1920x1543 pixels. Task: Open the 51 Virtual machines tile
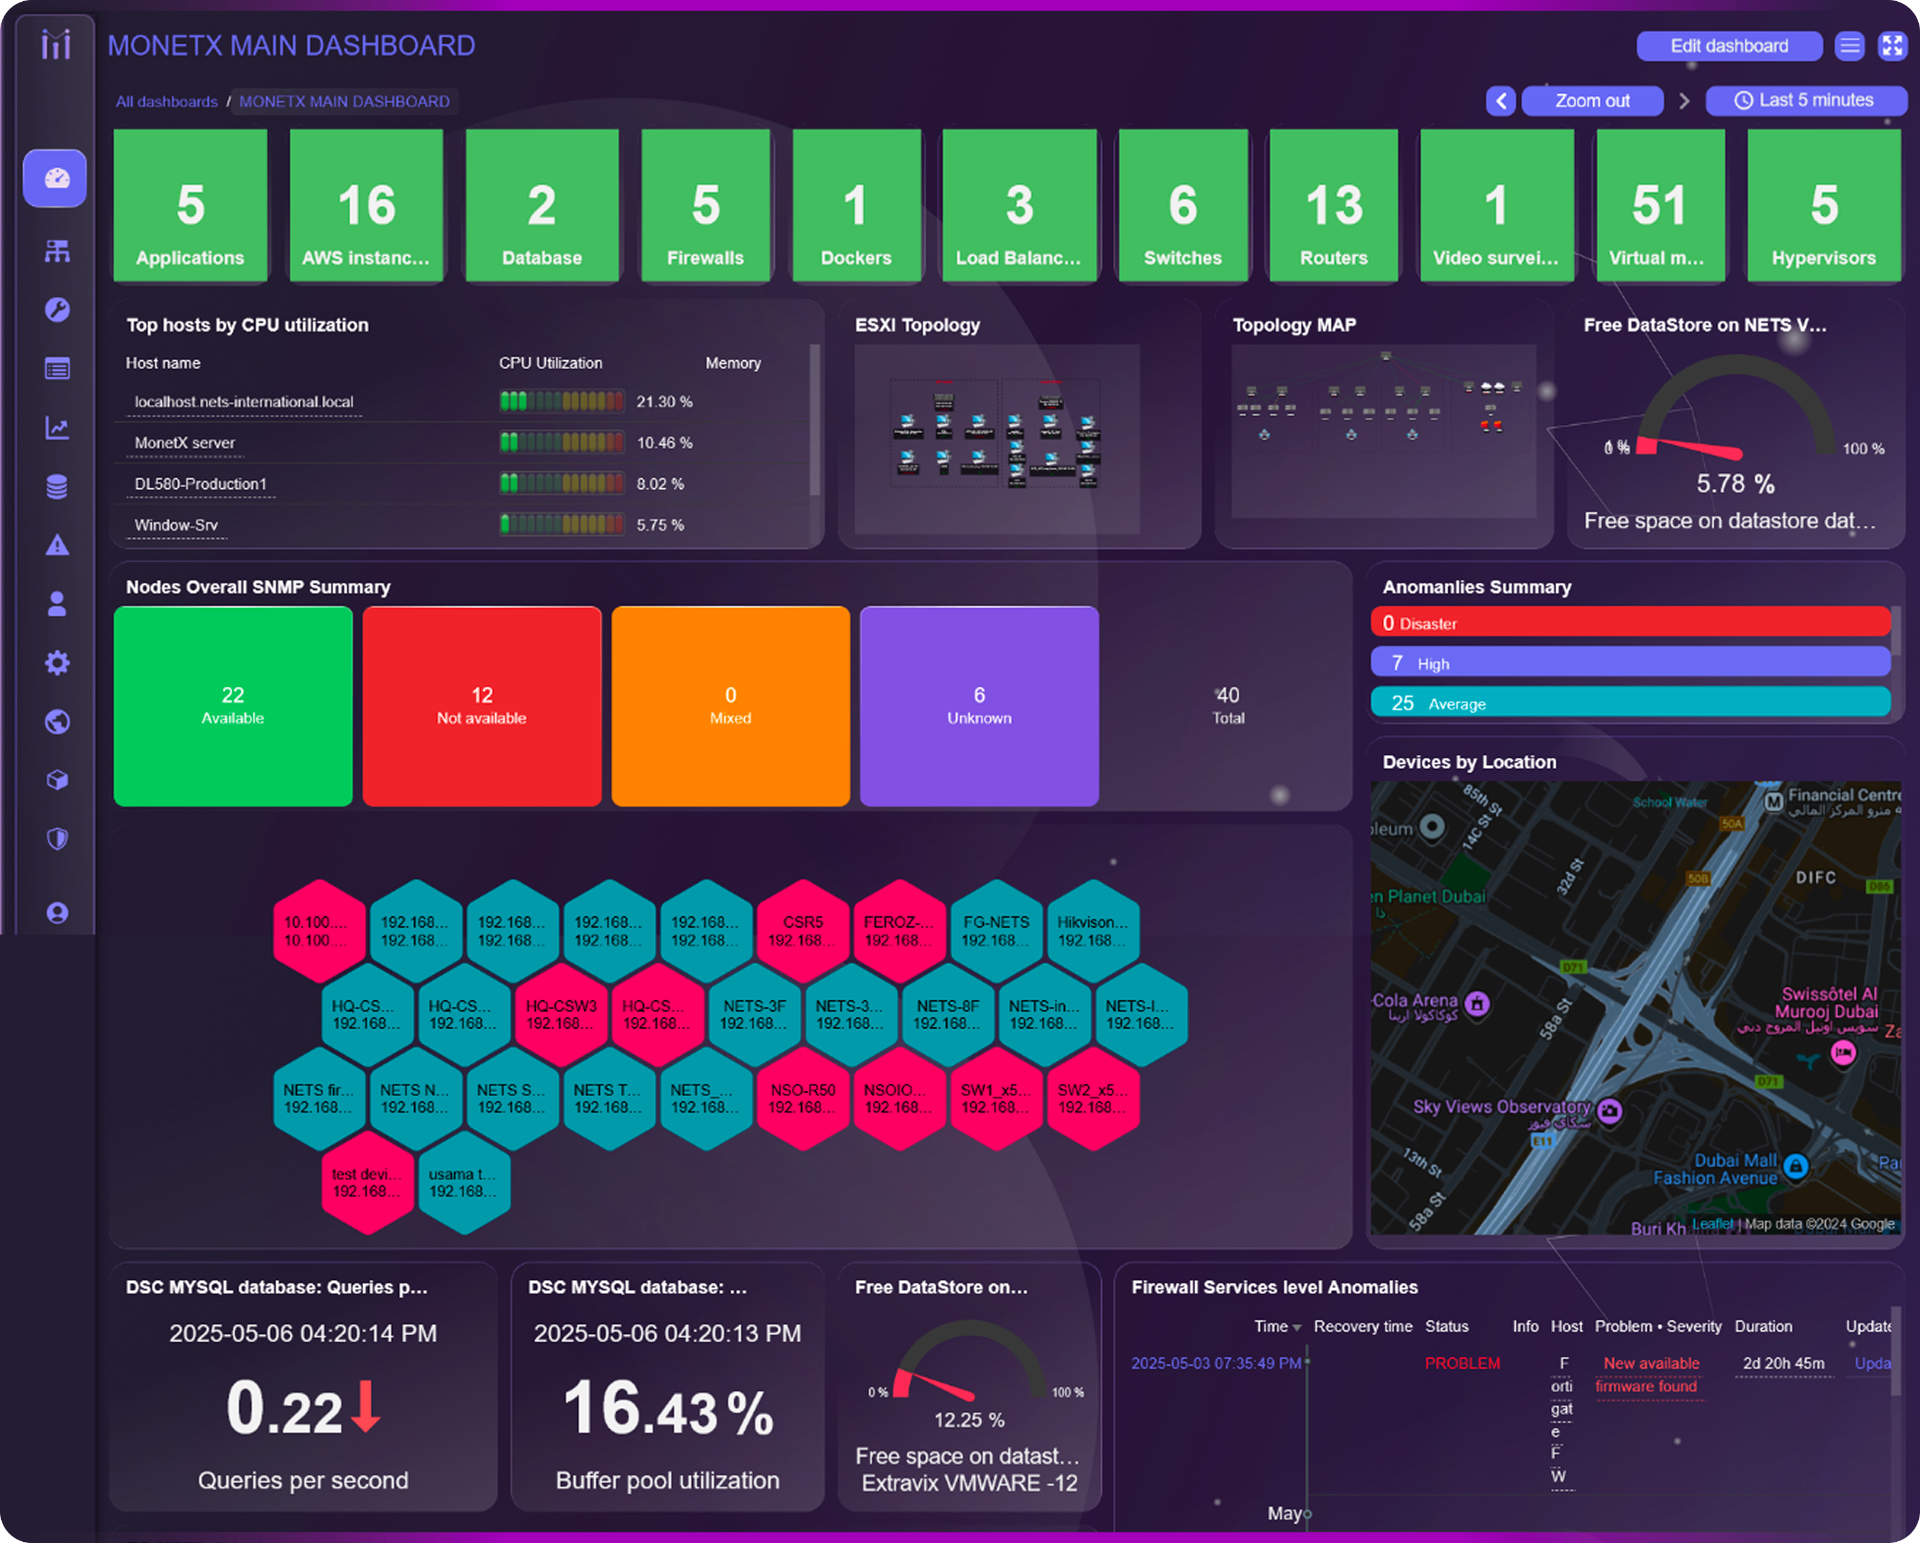(1660, 205)
